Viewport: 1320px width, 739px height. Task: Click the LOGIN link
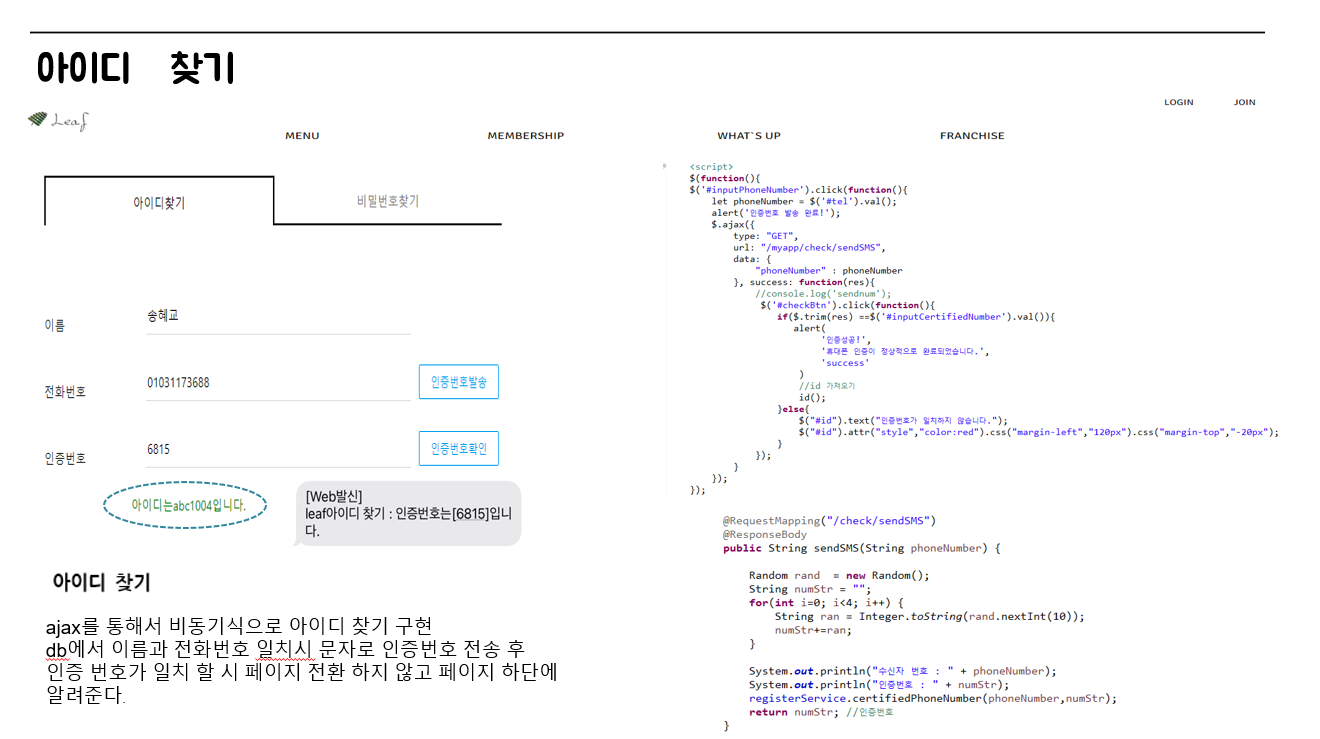1179,102
